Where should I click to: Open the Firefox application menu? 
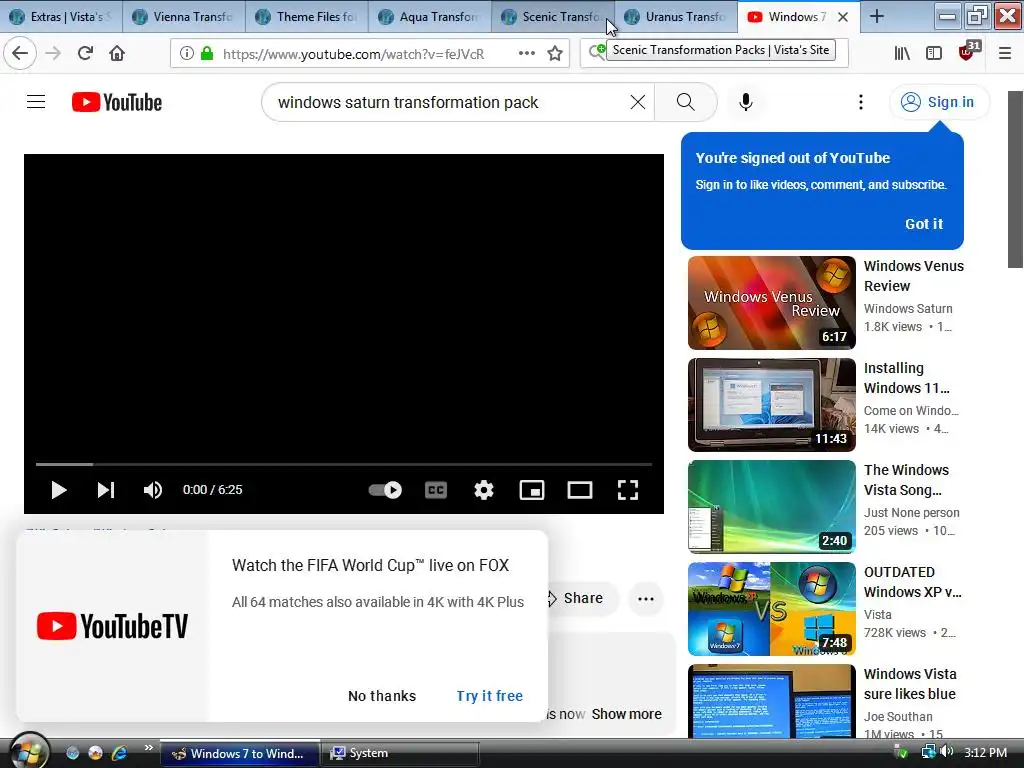1004,53
